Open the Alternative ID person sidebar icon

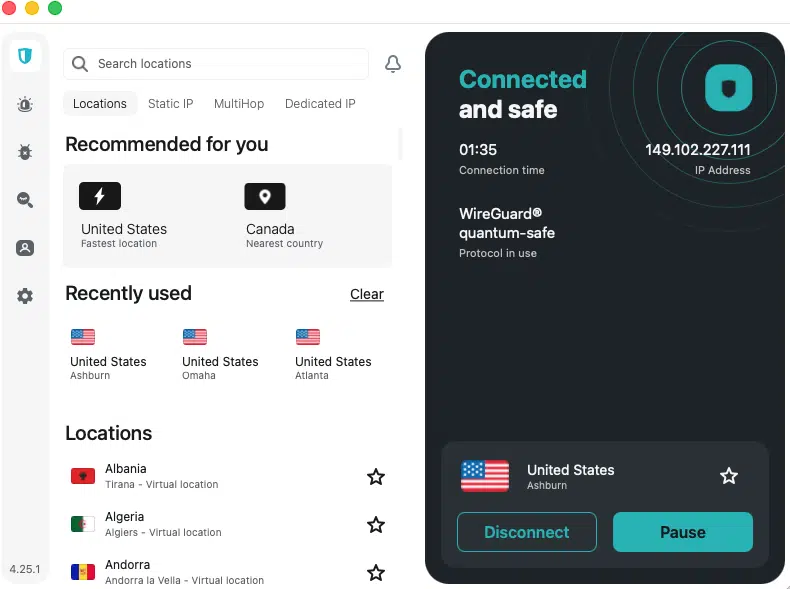pos(25,247)
